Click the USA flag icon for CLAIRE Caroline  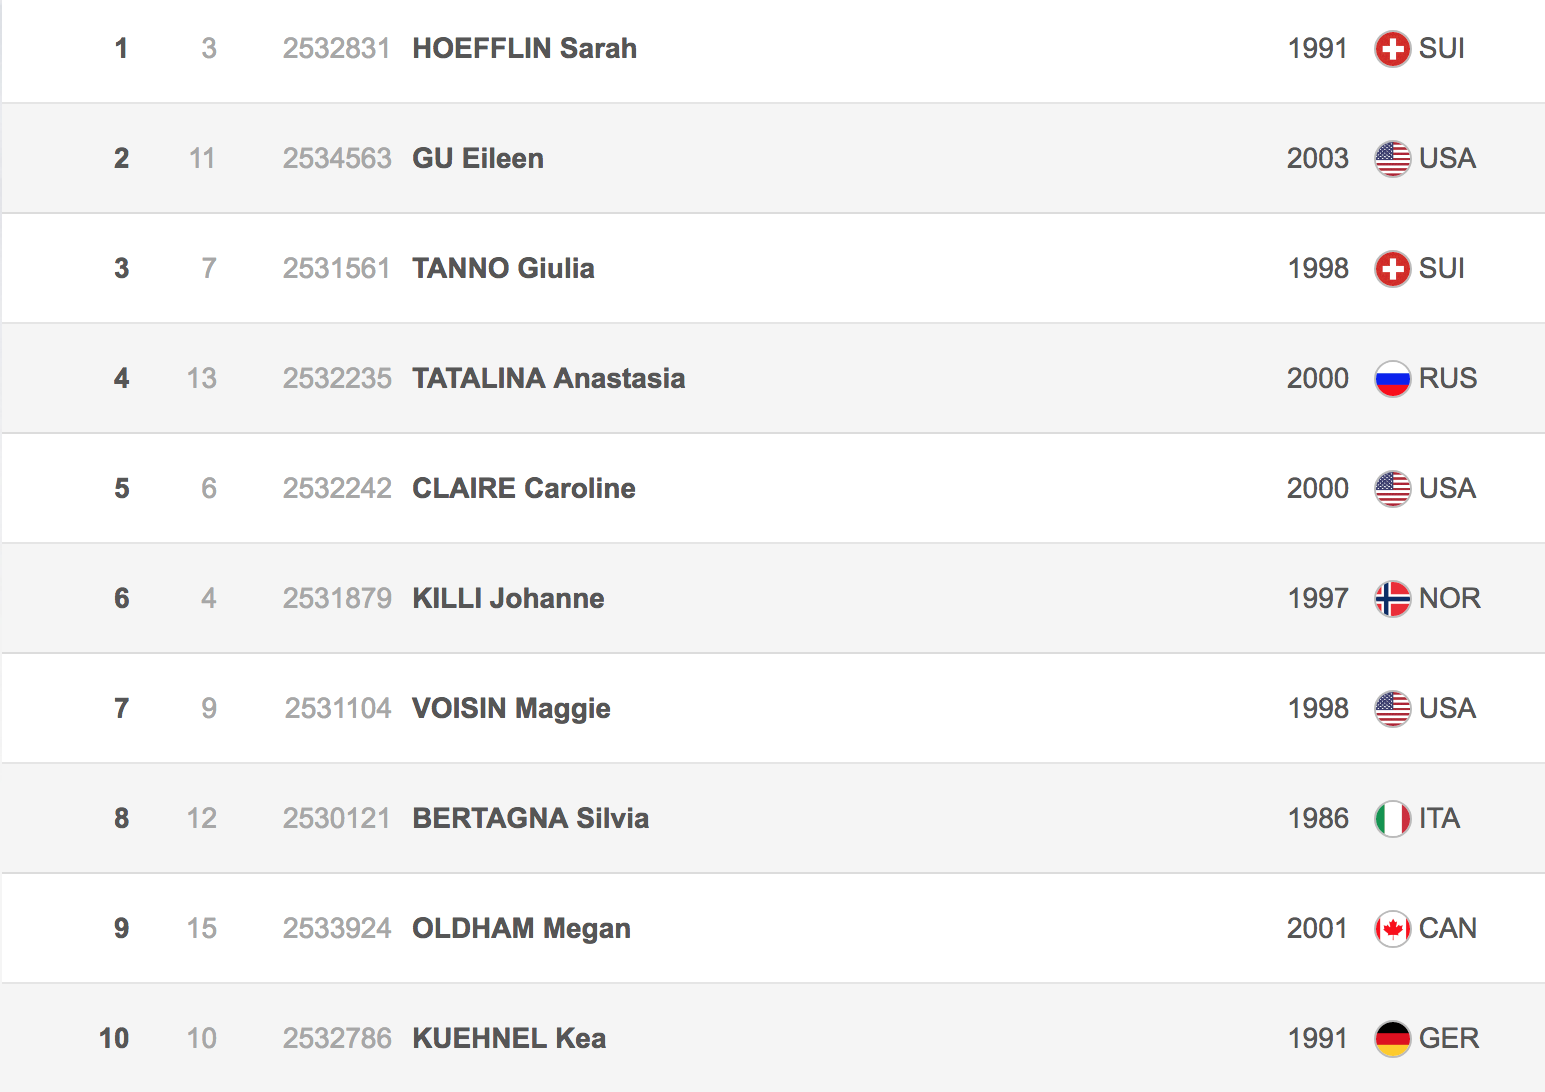(1392, 489)
